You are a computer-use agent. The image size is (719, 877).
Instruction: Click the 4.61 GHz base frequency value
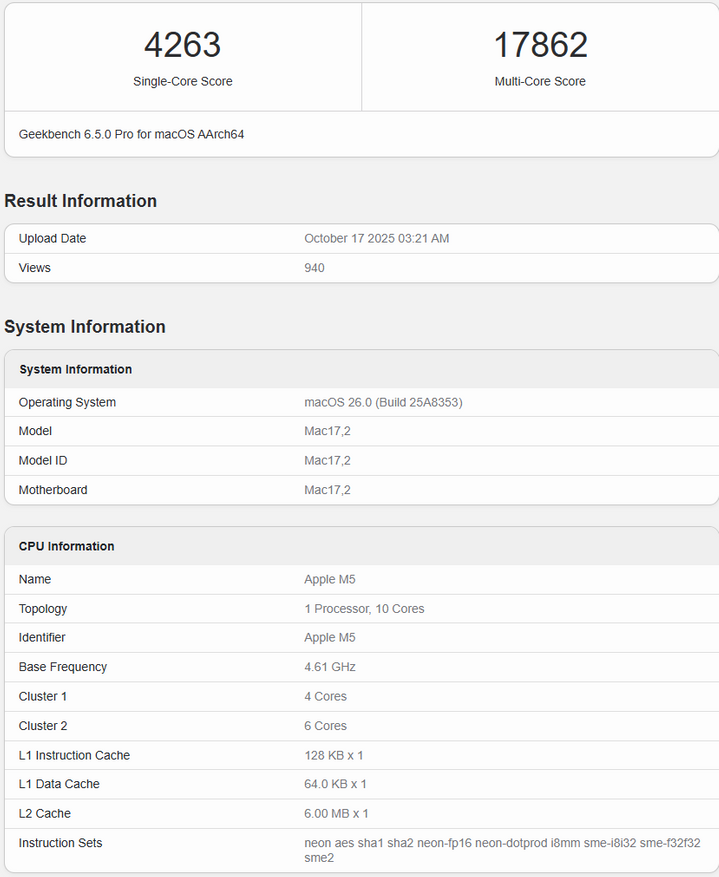click(330, 667)
